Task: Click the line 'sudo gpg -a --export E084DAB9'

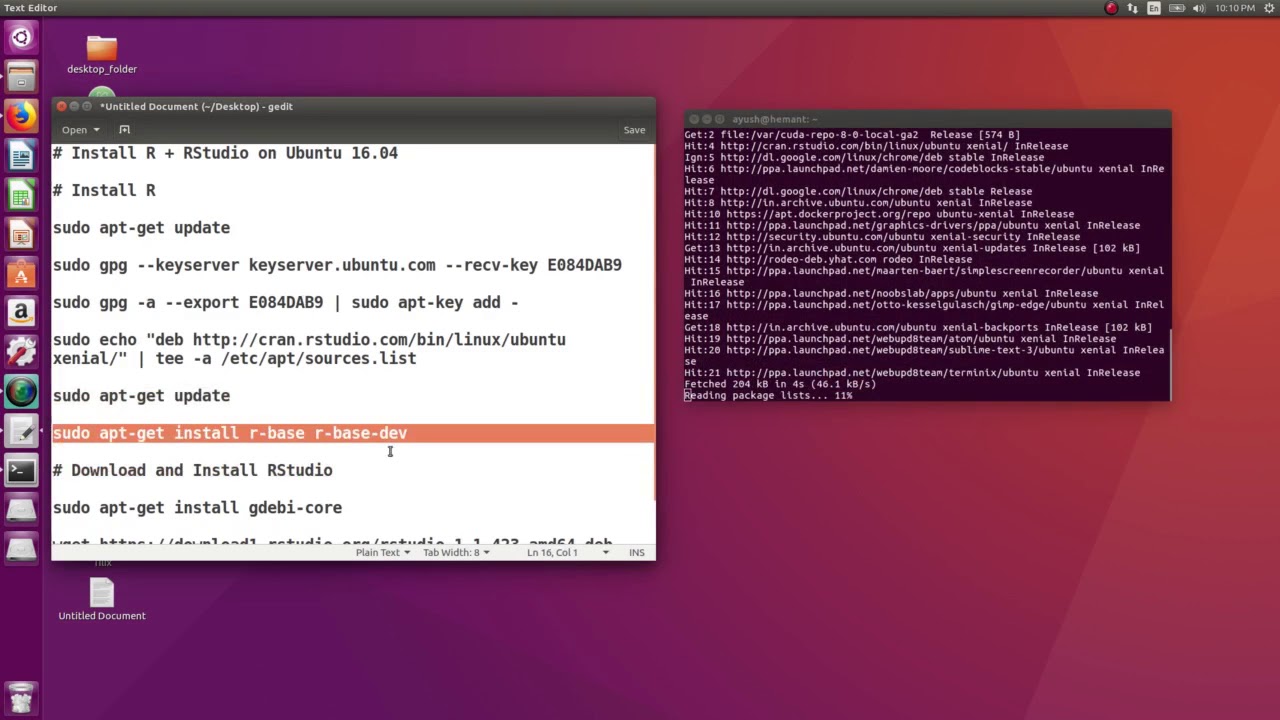Action: 285,302
